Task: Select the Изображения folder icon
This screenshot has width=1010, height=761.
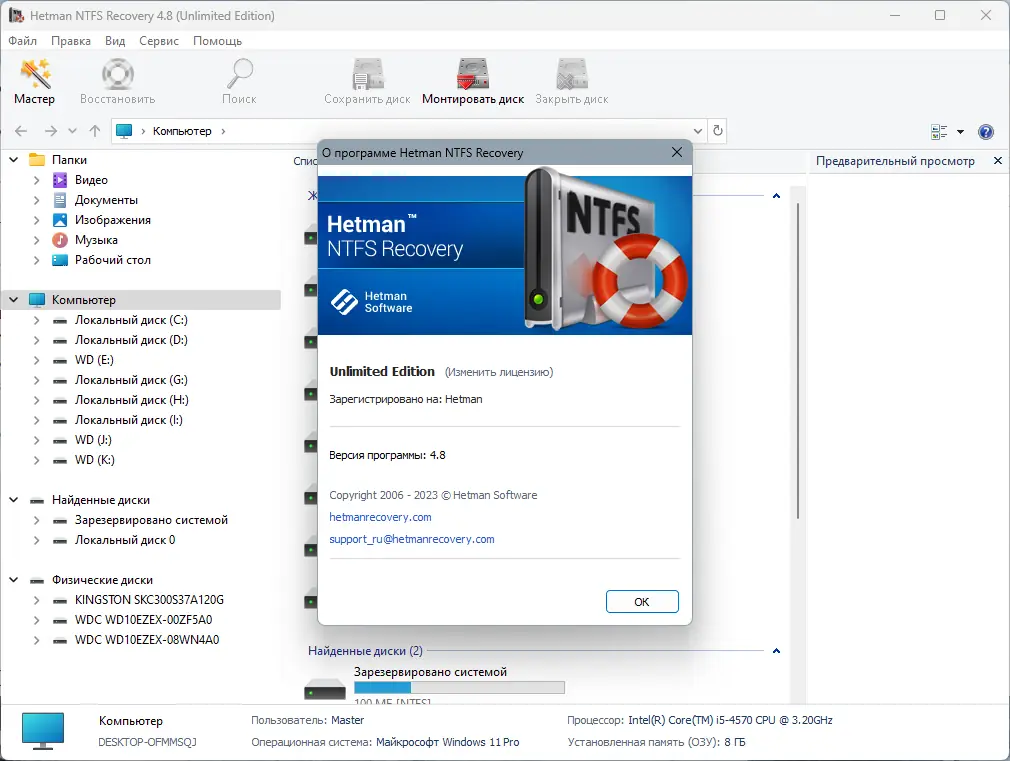Action: coord(60,220)
